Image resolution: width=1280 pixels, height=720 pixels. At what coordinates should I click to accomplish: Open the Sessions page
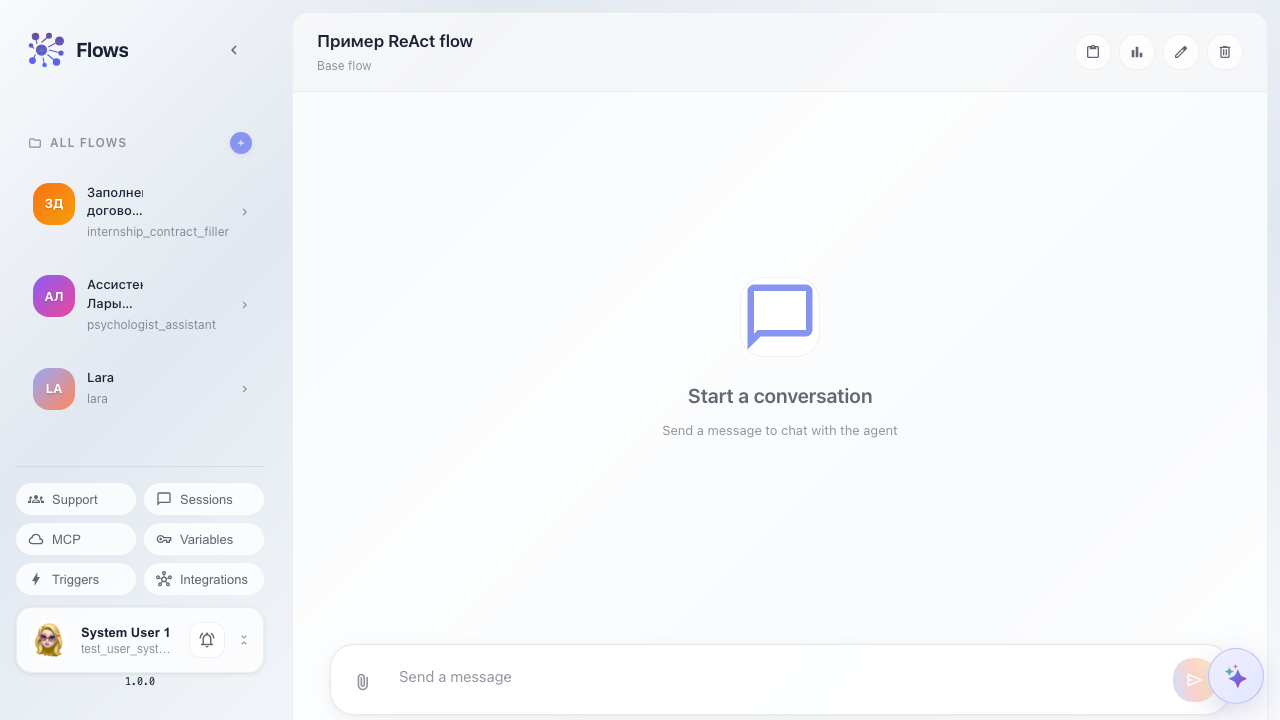click(x=204, y=499)
